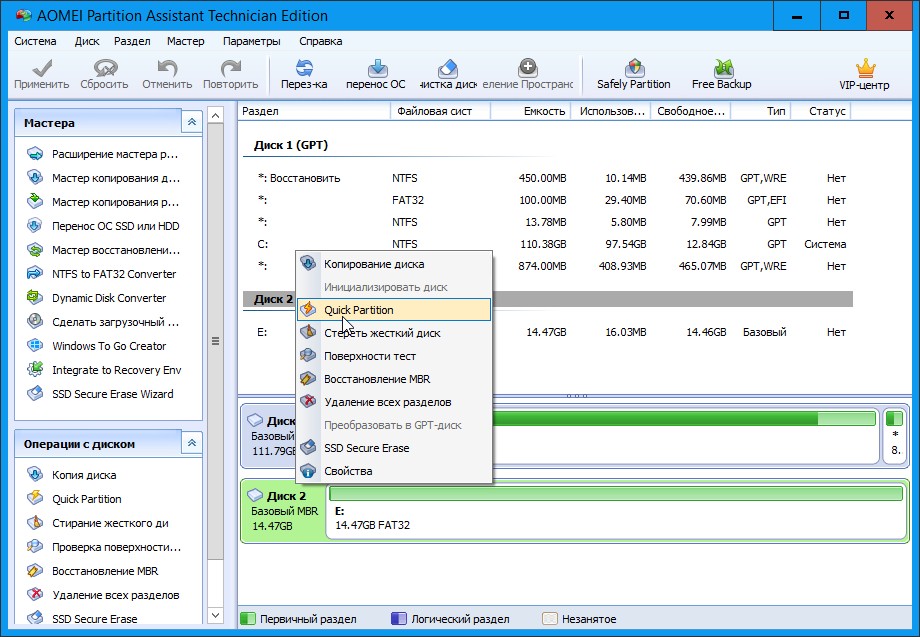Sort by the Раздел column header
The width and height of the screenshot is (920, 637).
click(x=314, y=111)
